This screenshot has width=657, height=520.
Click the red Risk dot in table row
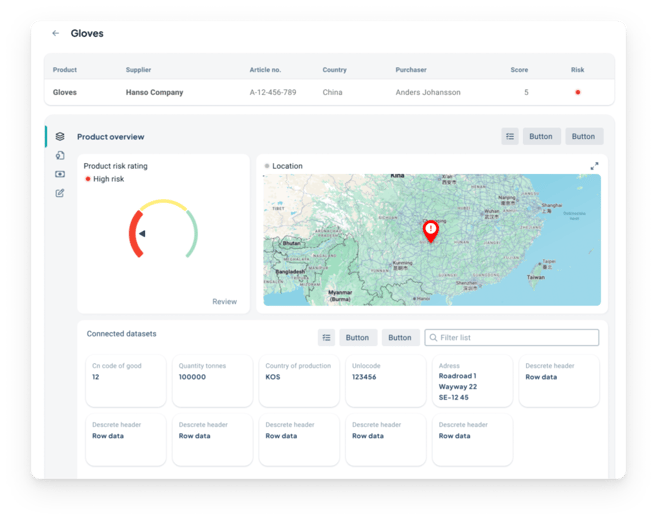click(577, 92)
